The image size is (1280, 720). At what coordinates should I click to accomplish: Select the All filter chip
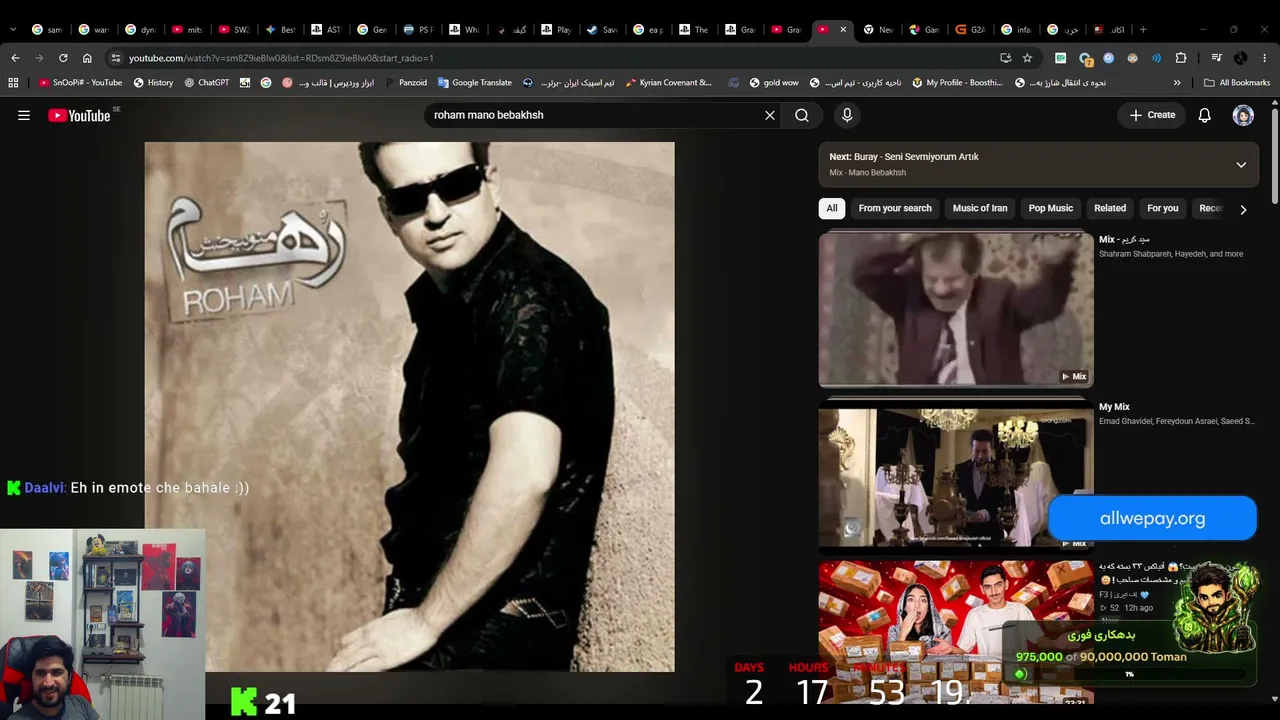[x=831, y=208]
